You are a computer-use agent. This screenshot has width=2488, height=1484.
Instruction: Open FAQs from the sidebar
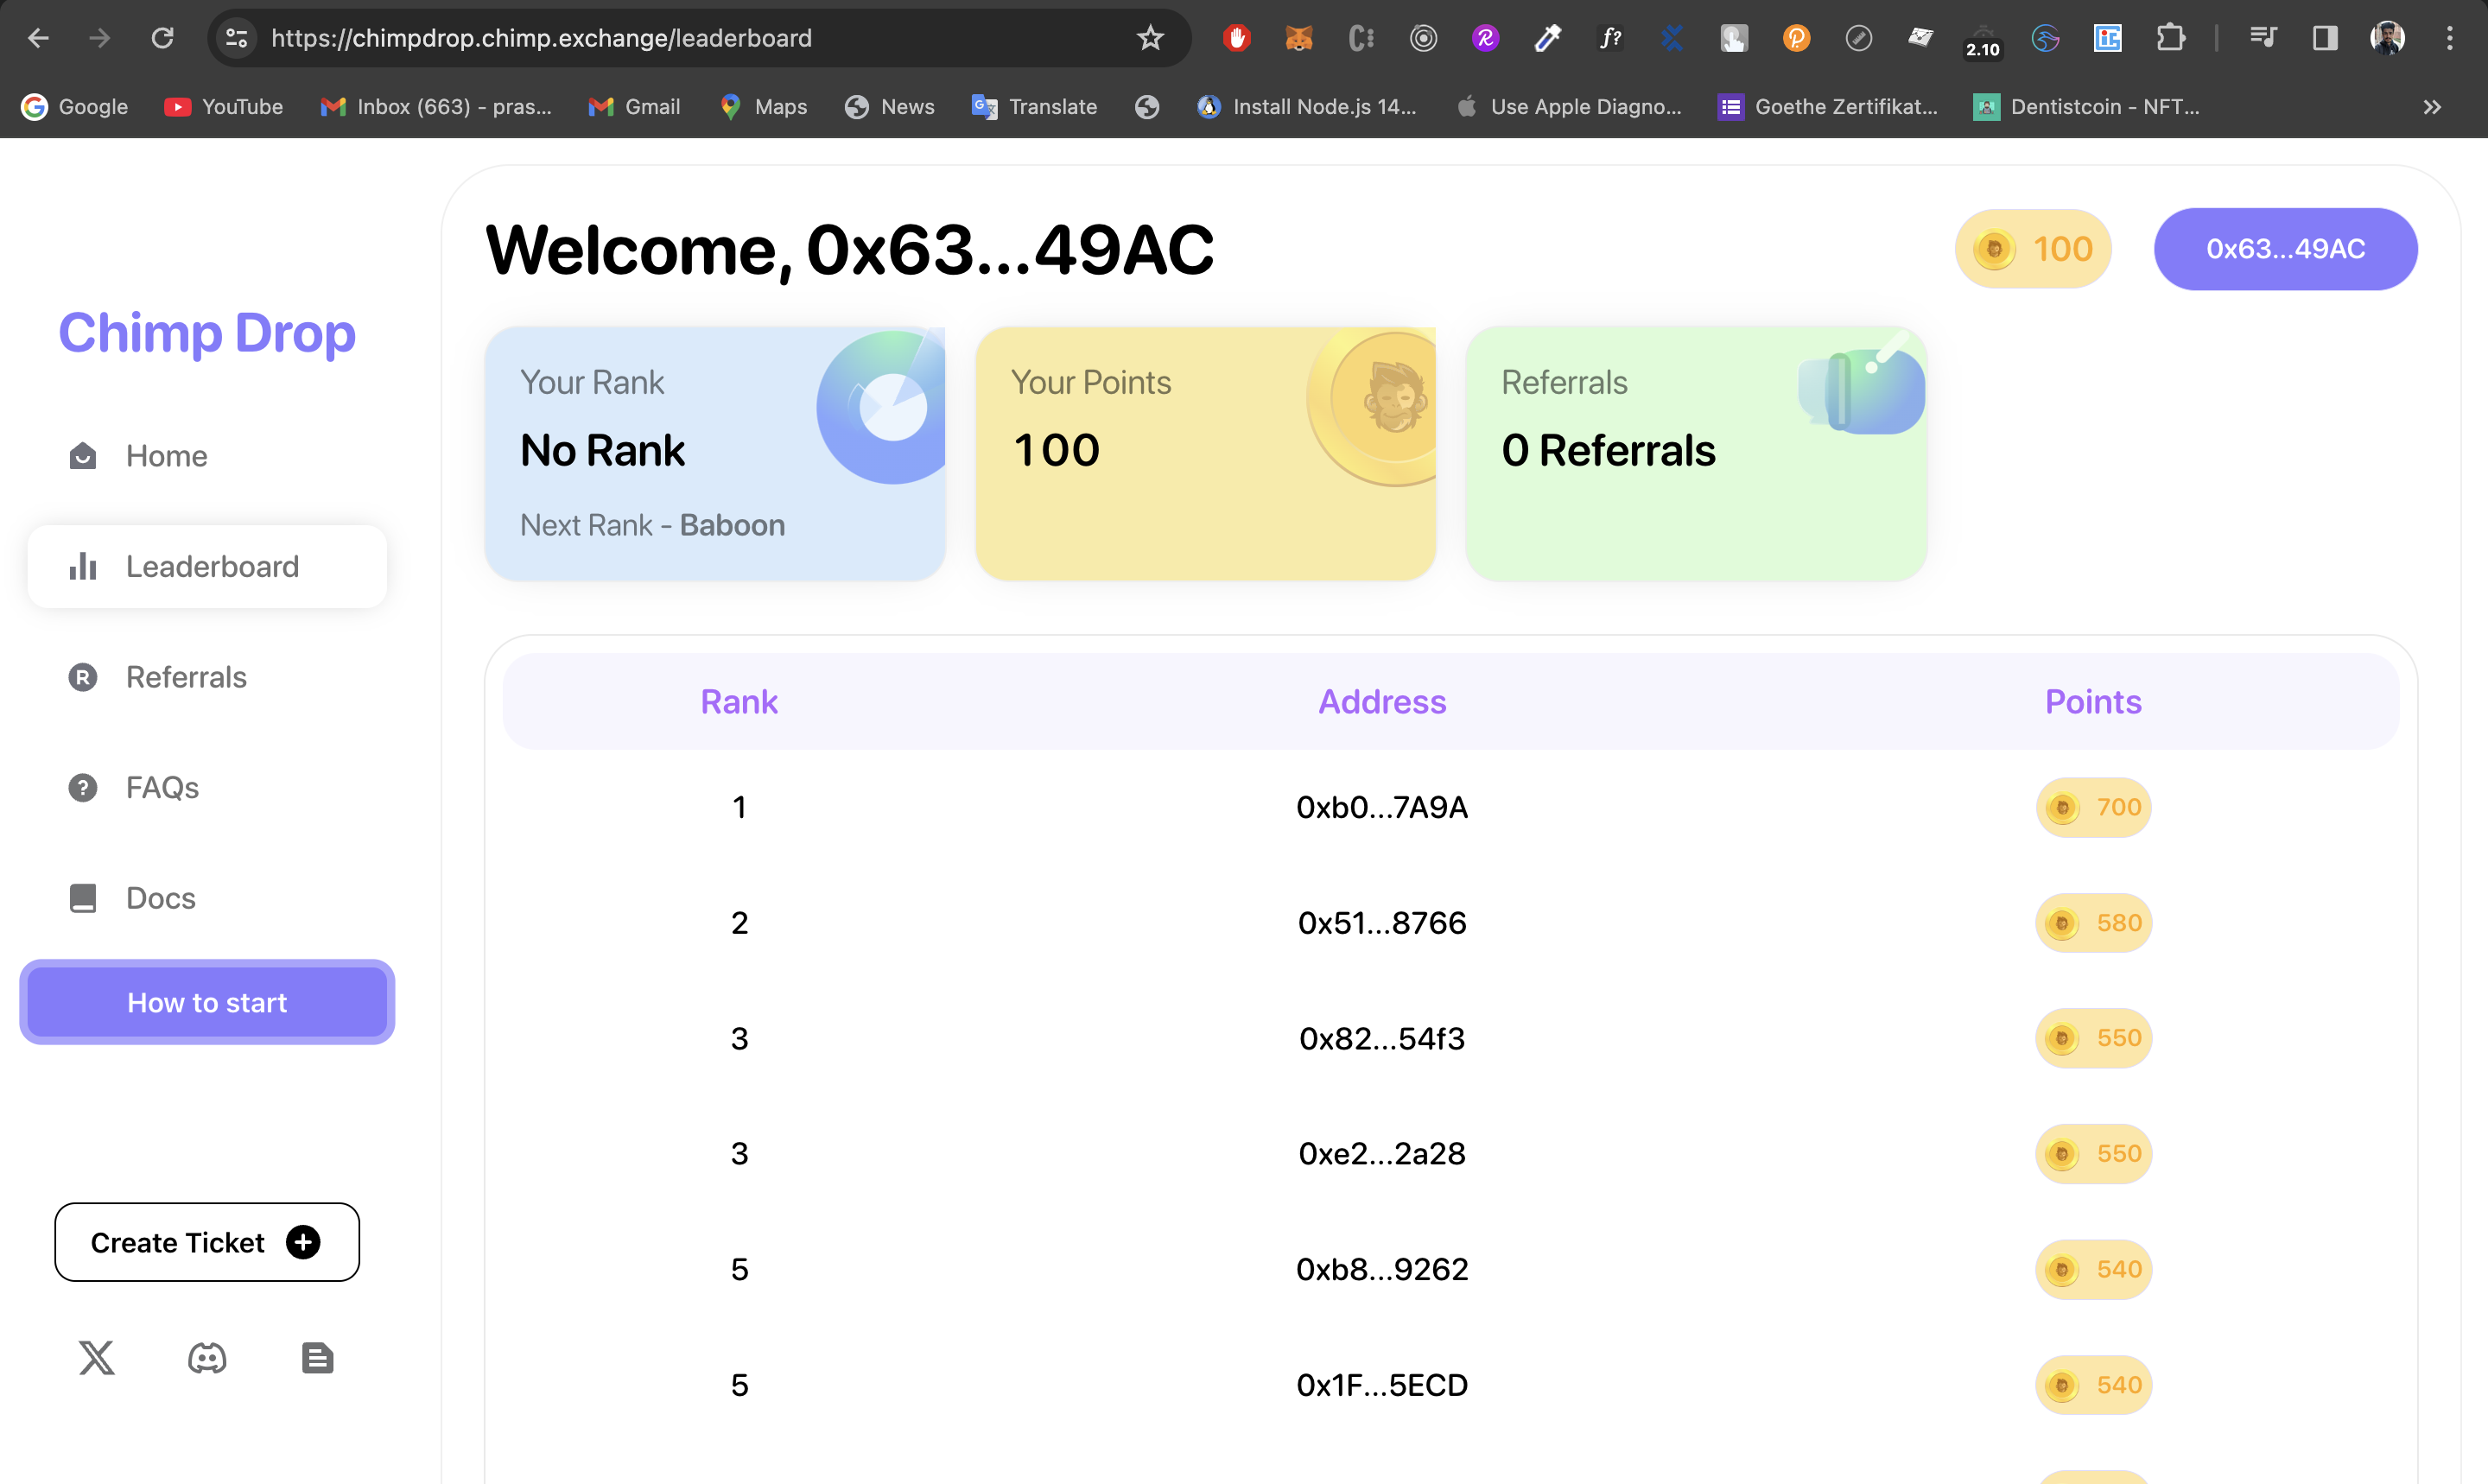tap(162, 788)
